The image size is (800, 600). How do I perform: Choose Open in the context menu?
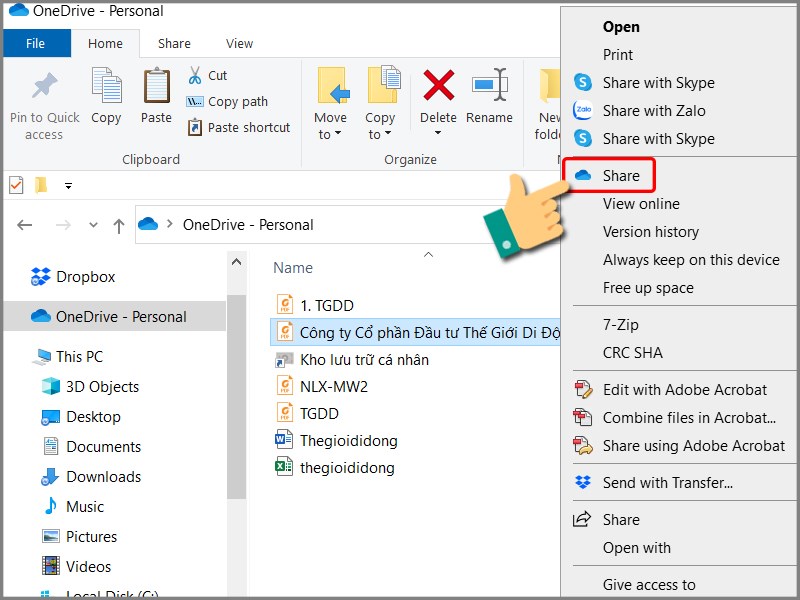[621, 27]
